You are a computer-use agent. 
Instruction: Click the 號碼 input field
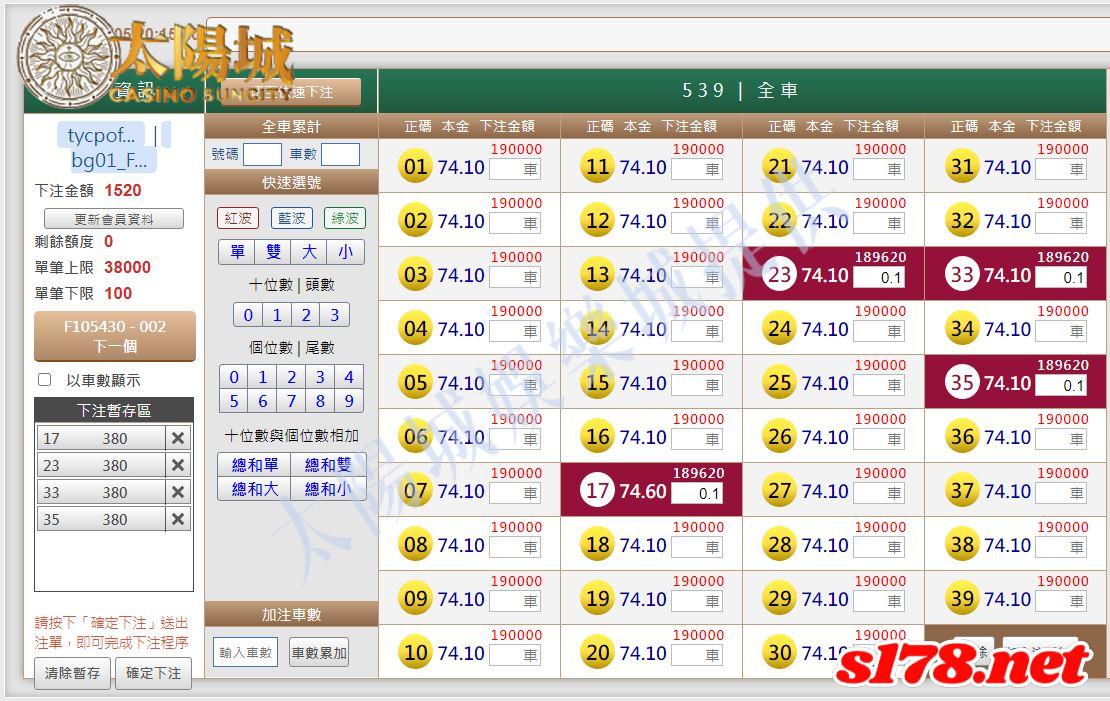pos(262,154)
